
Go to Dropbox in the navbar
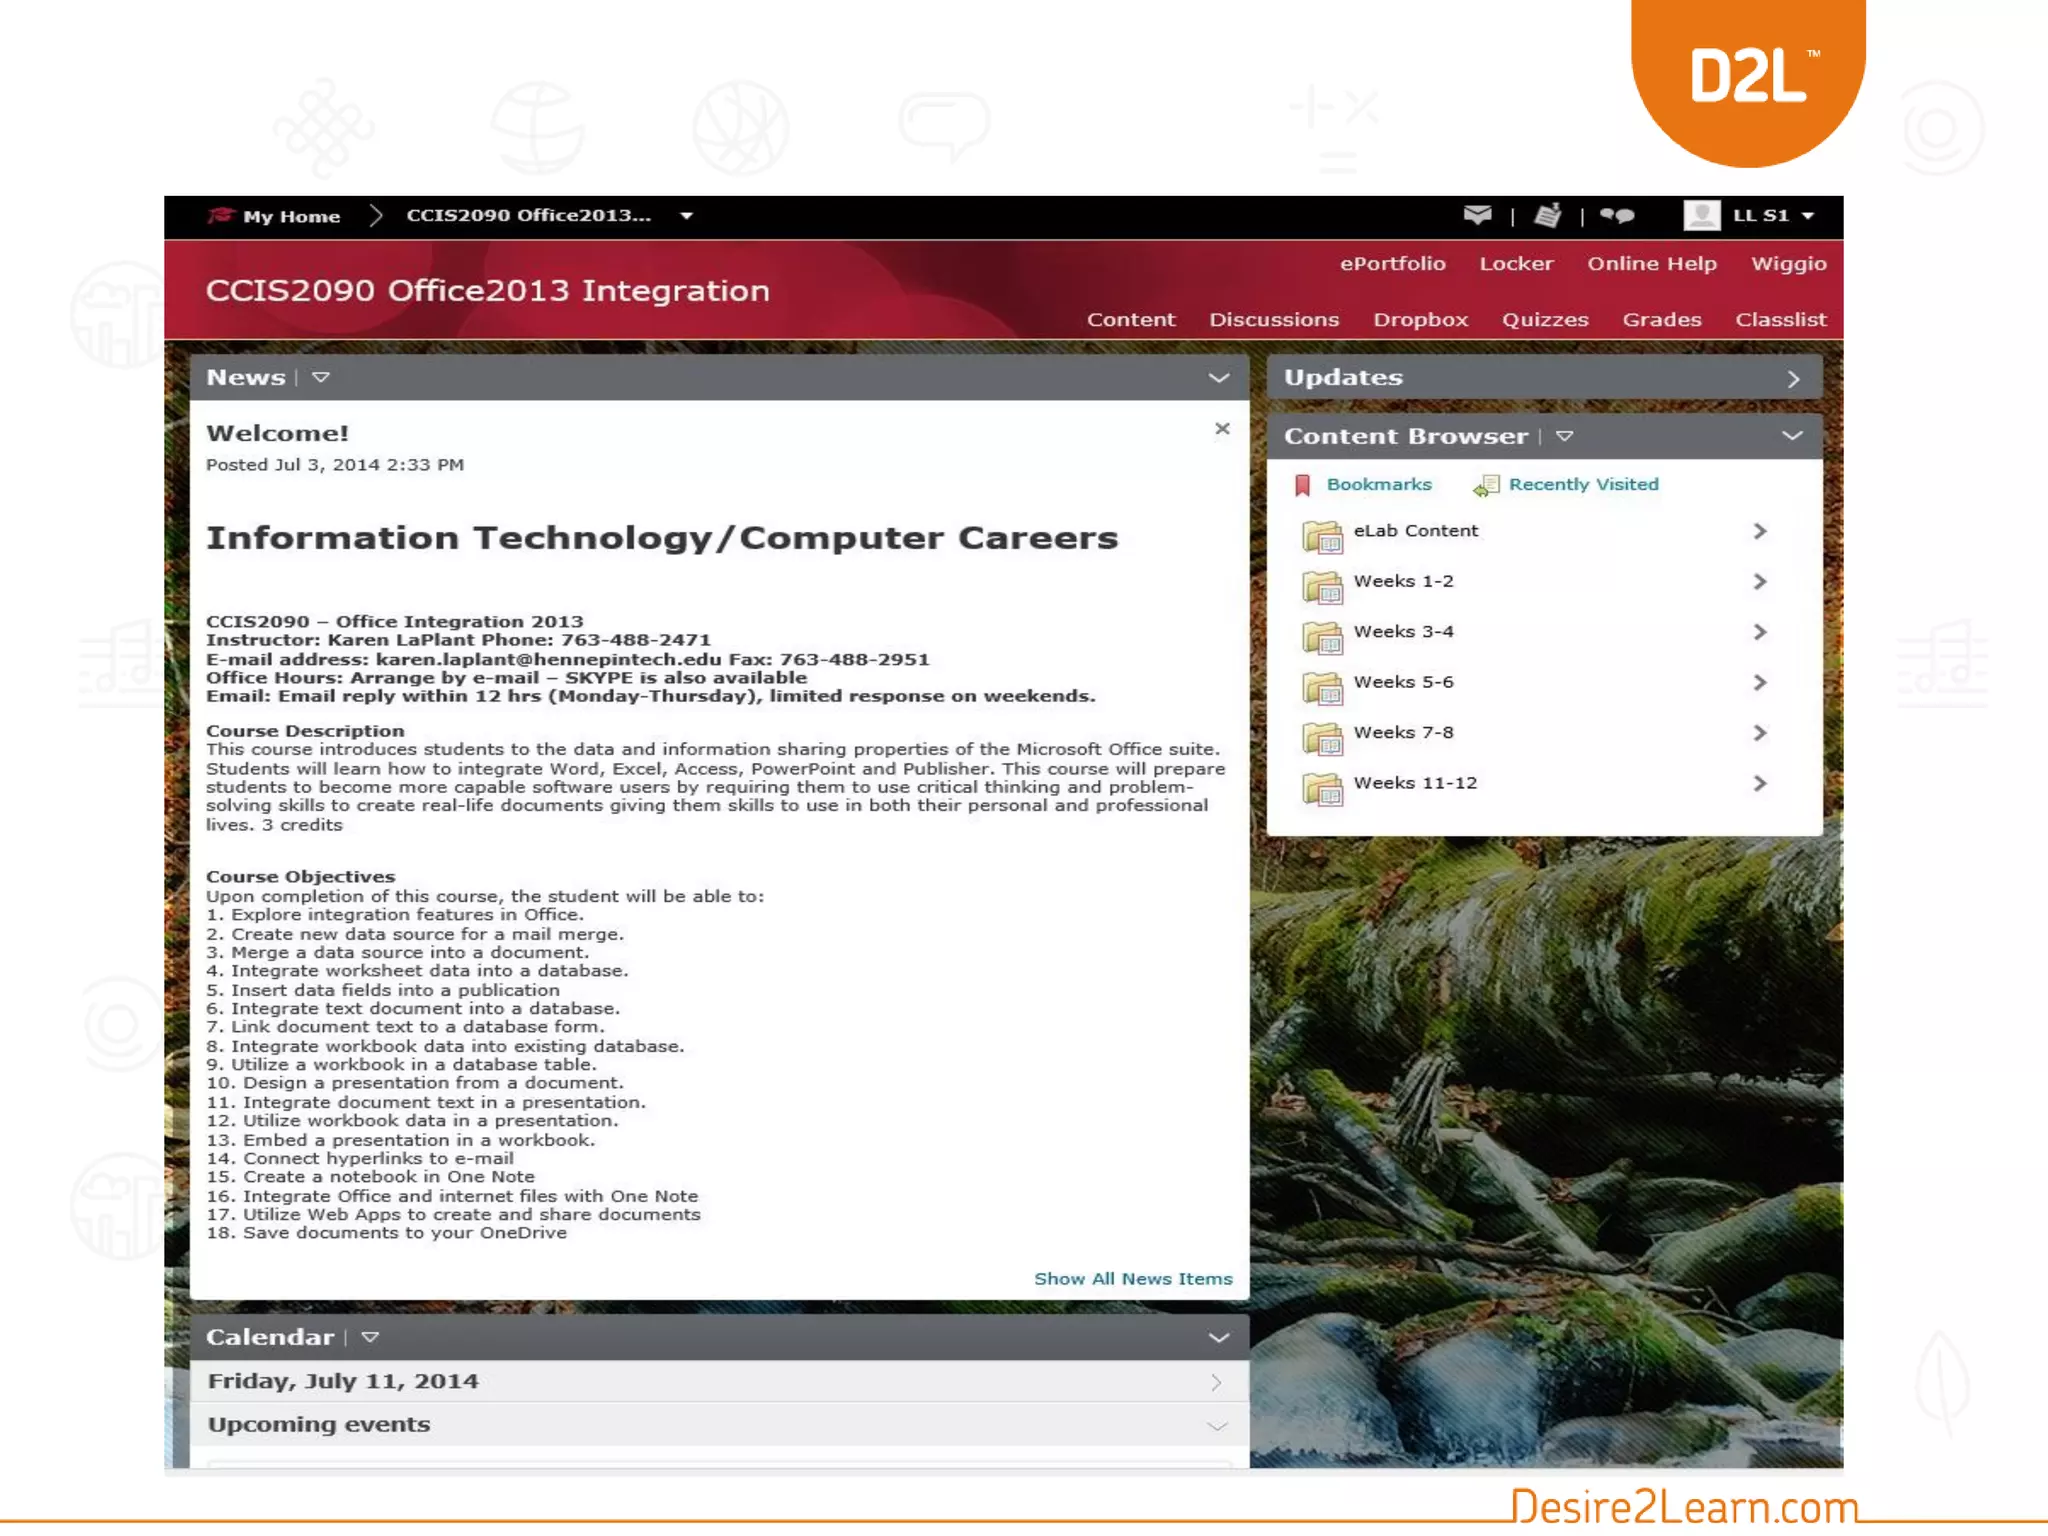point(1420,320)
